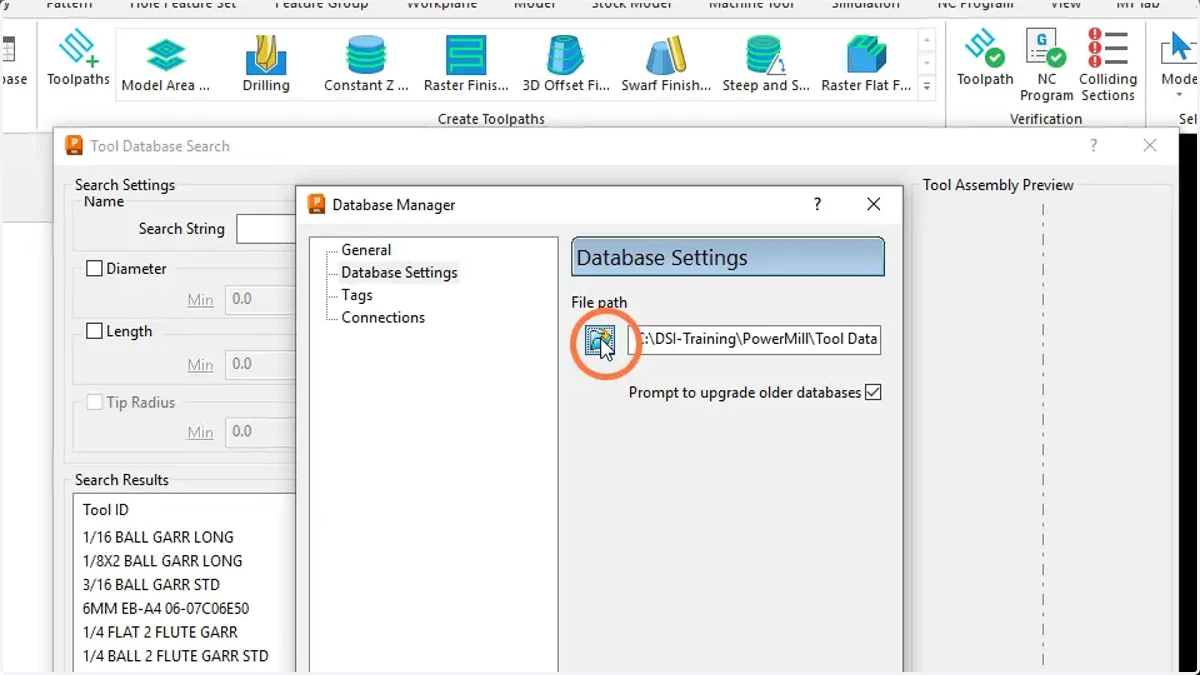
Task: Open Help in Tool Database Search dialog
Action: pos(1093,146)
